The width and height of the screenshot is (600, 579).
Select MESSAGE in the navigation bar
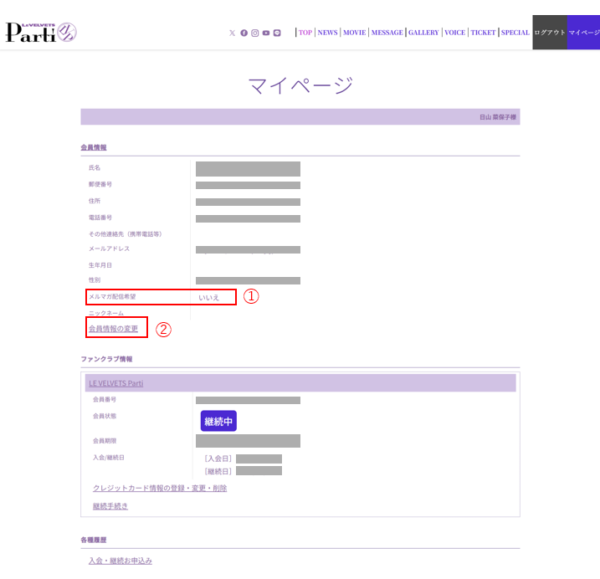(387, 33)
